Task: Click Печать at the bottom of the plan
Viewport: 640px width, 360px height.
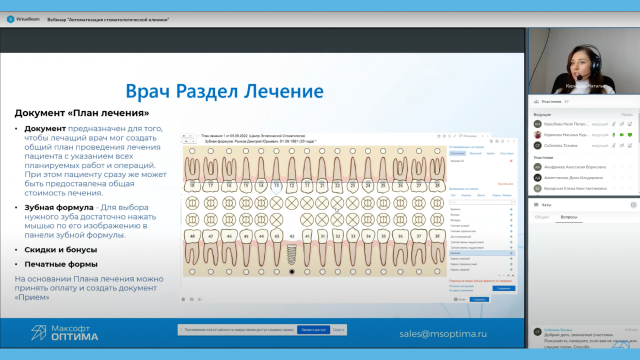Action: point(460,299)
